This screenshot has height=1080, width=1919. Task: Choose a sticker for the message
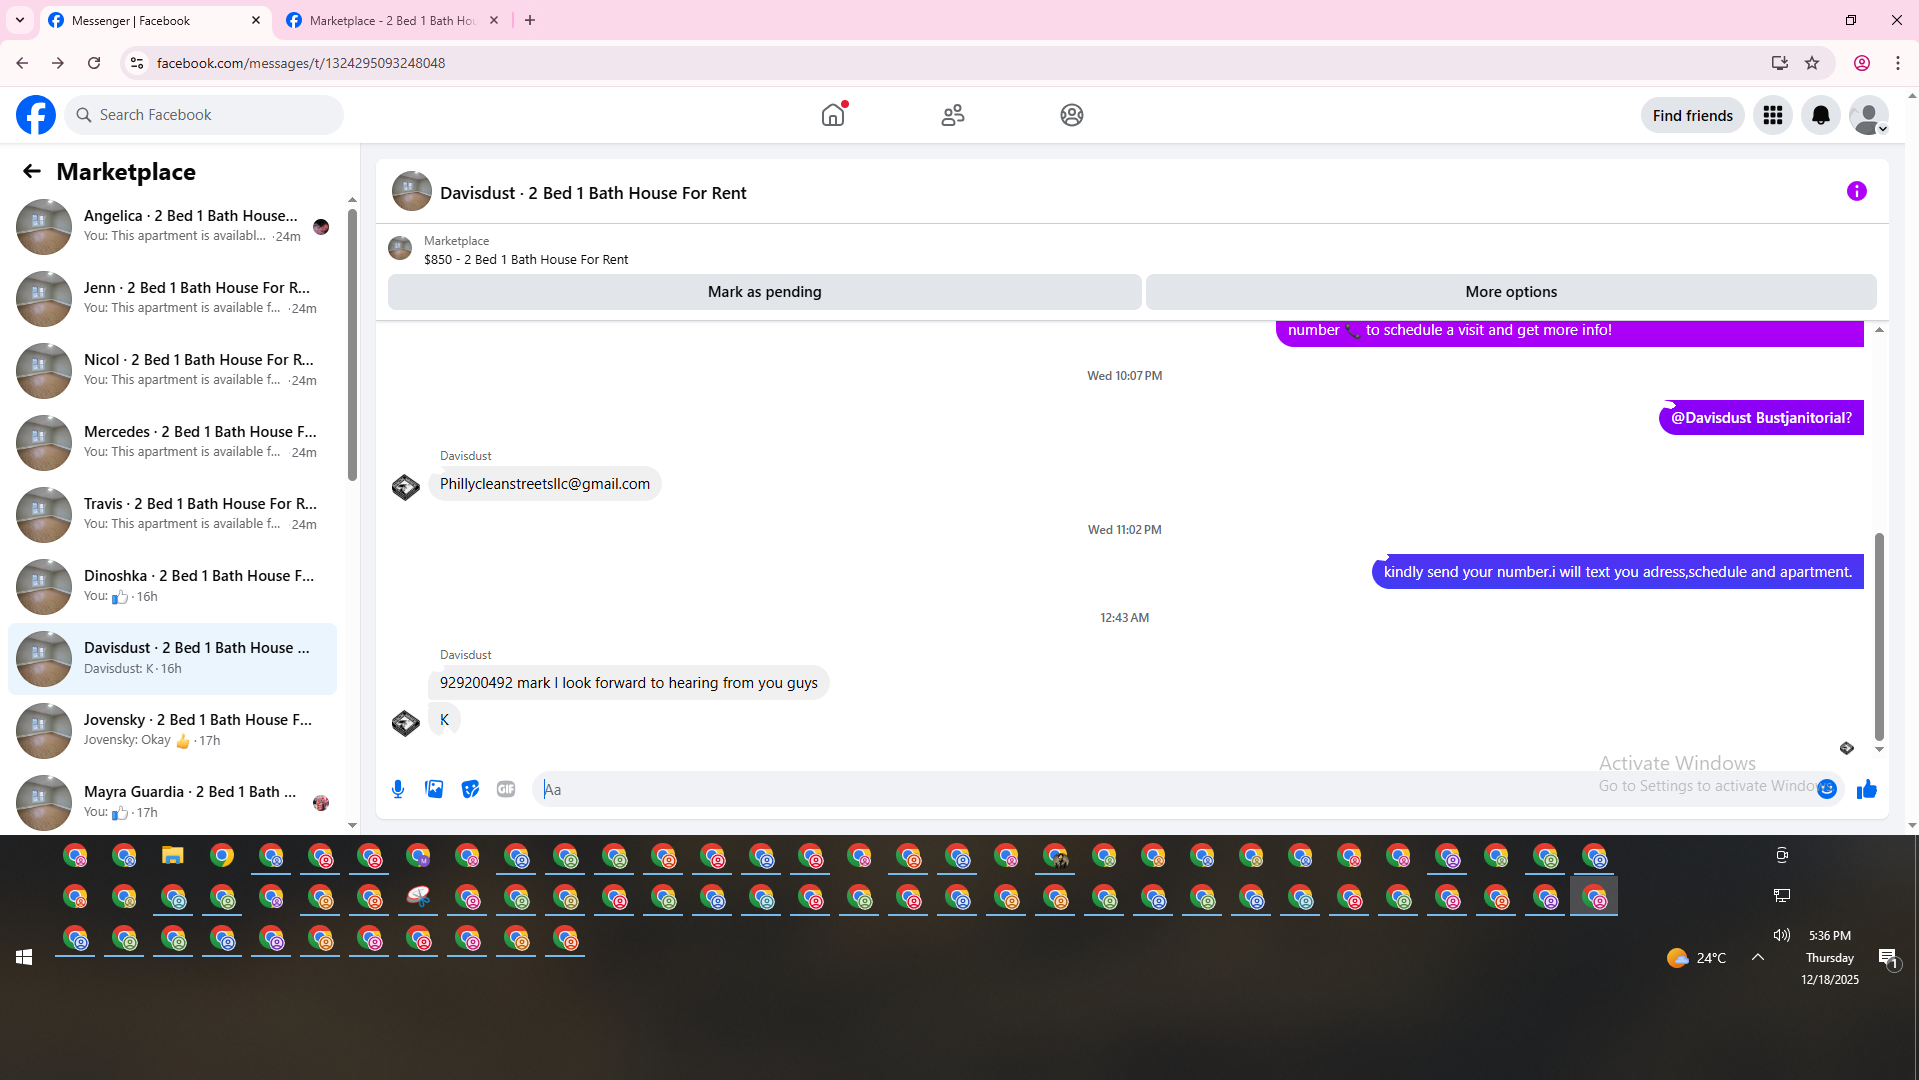470,789
